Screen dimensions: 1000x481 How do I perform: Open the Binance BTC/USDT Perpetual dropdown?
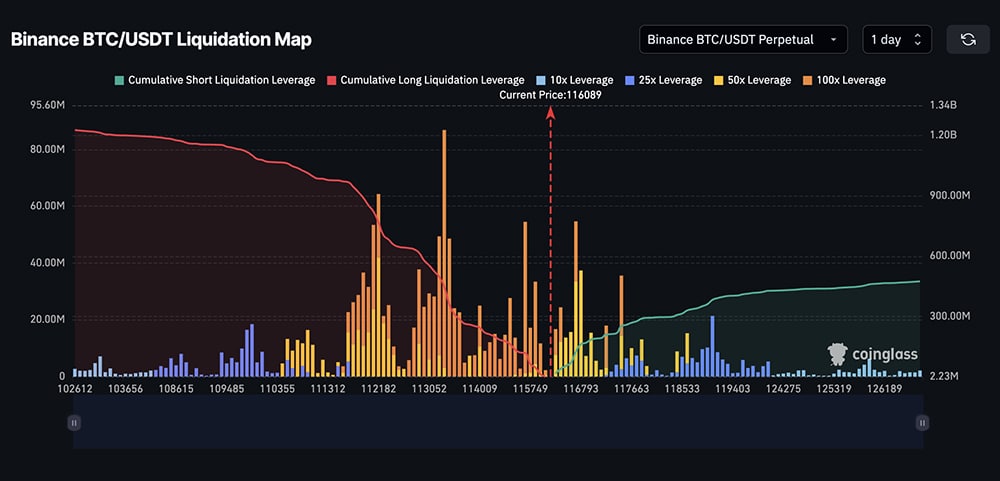tap(743, 39)
